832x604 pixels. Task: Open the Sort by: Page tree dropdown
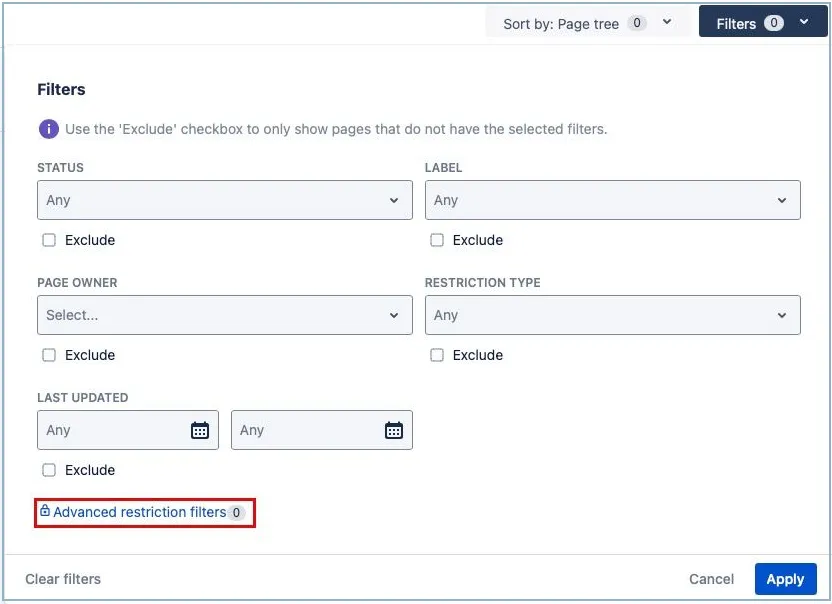[587, 22]
